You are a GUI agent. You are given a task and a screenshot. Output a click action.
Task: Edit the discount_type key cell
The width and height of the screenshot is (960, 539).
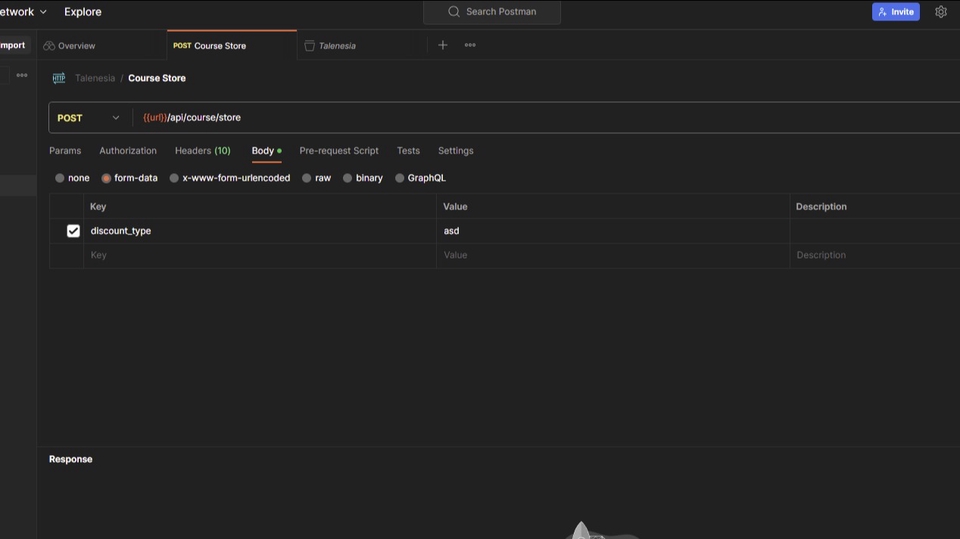(260, 231)
